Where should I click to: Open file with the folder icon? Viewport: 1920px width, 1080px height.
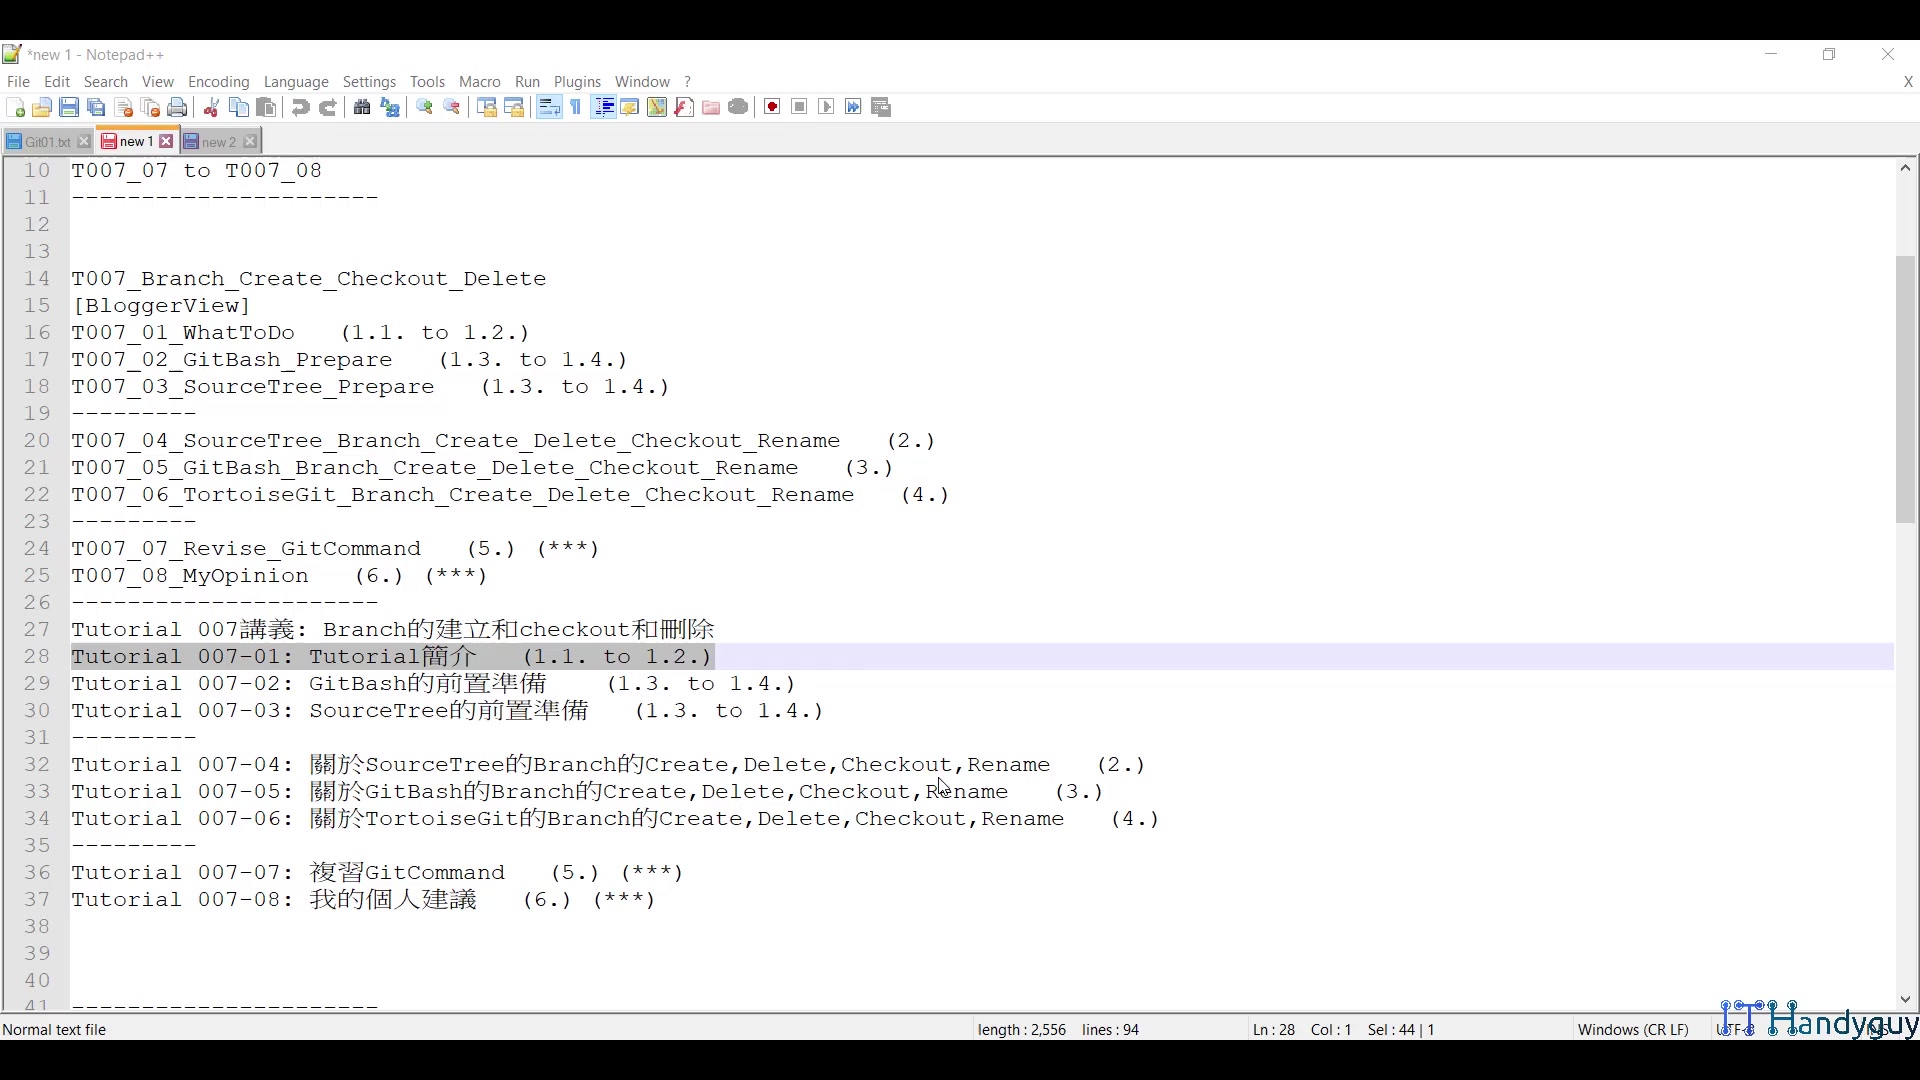click(x=42, y=108)
